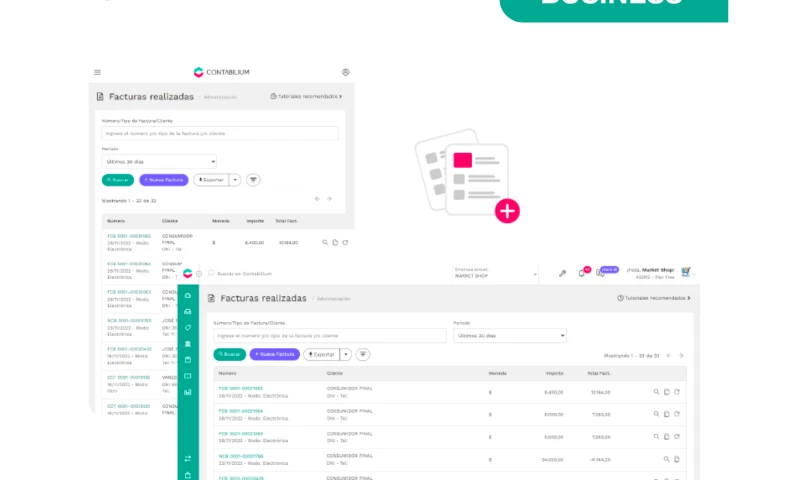Open notifications bell in desktop top bar
This screenshot has width=800, height=480.
[582, 273]
